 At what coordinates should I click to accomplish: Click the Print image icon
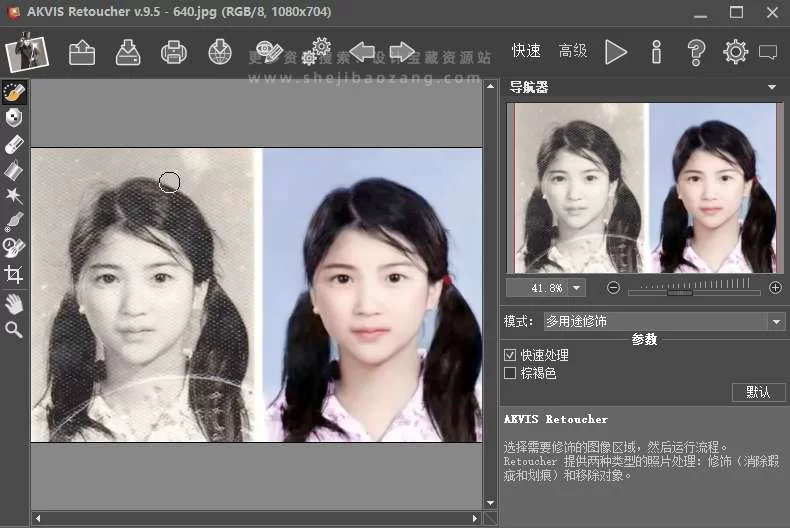(174, 52)
